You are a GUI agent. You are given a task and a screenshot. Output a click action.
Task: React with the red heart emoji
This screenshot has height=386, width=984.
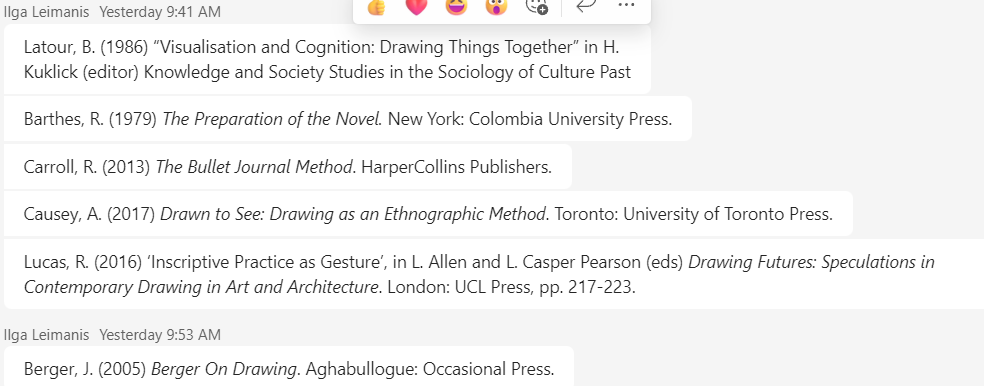click(416, 6)
